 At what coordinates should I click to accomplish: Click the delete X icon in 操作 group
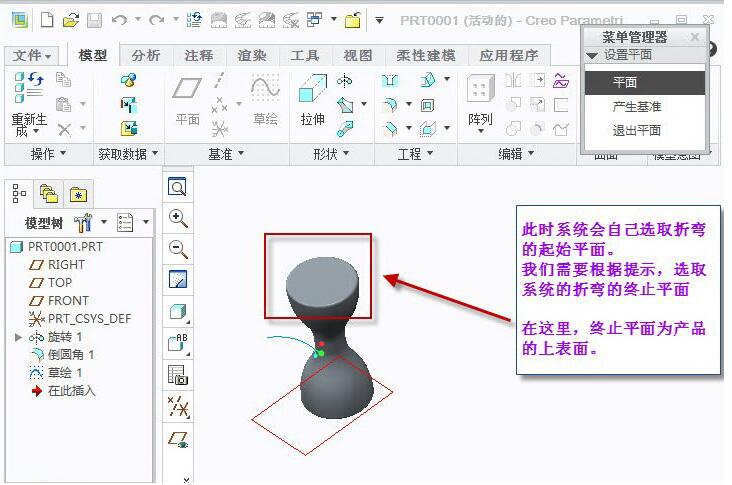64,129
